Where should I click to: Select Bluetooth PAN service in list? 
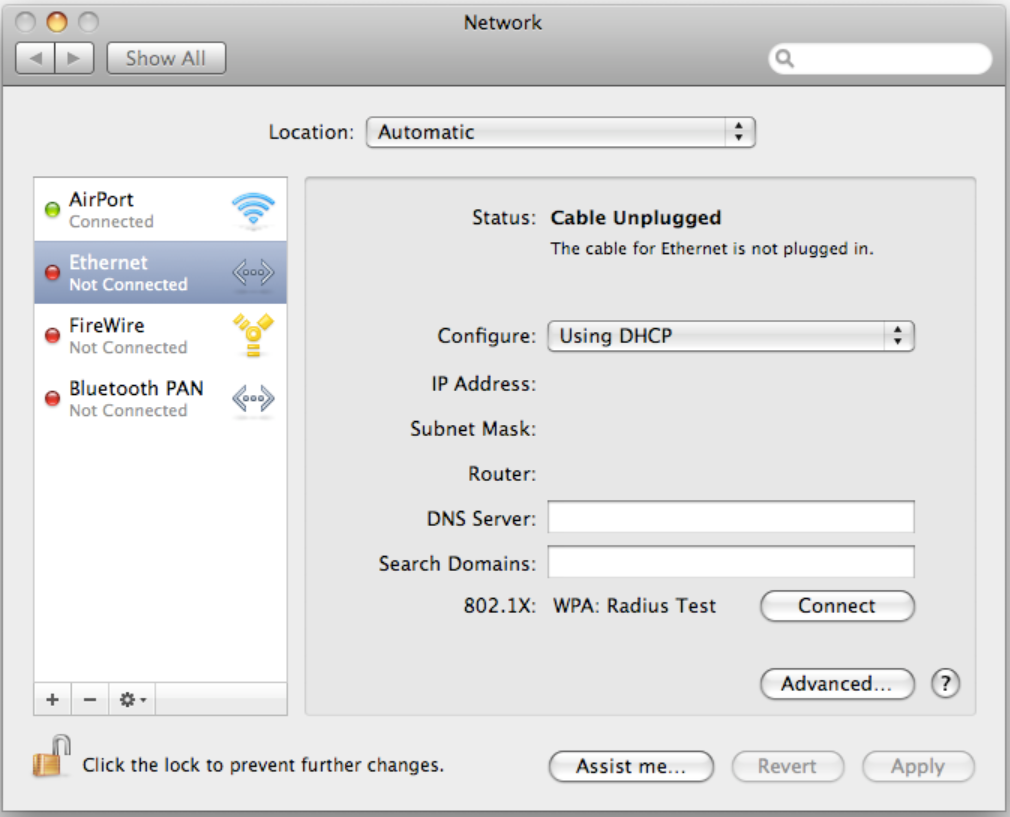click(x=135, y=398)
